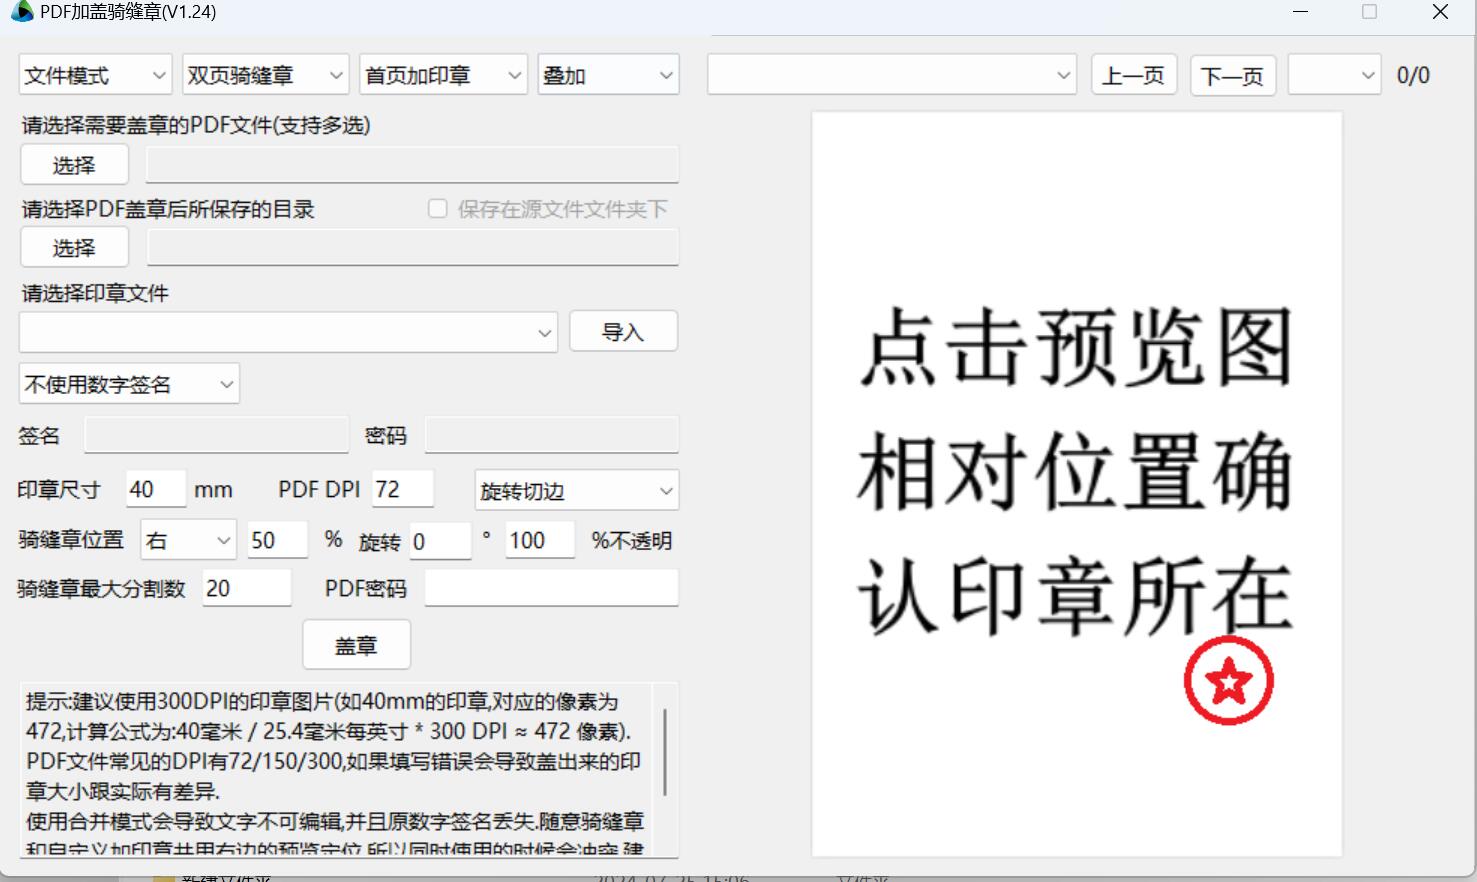The image size is (1477, 882).
Task: Click the 导入 import stamp button
Action: click(x=623, y=331)
